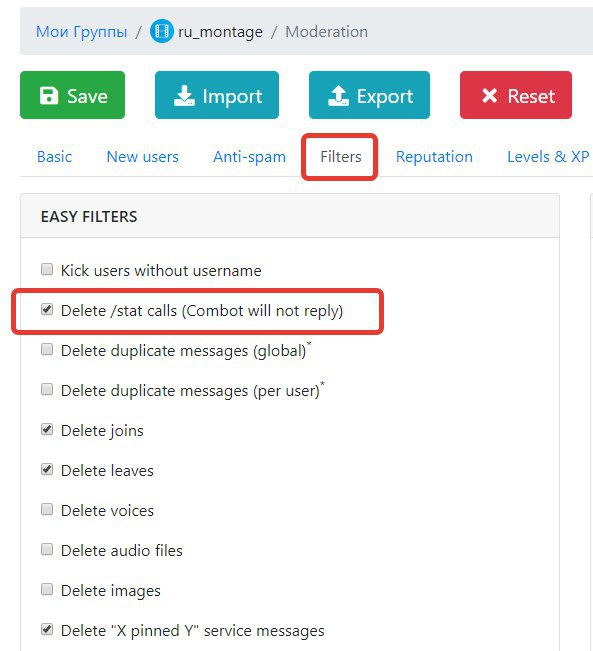Select the Filters tab
593x651 pixels.
pyautogui.click(x=341, y=157)
